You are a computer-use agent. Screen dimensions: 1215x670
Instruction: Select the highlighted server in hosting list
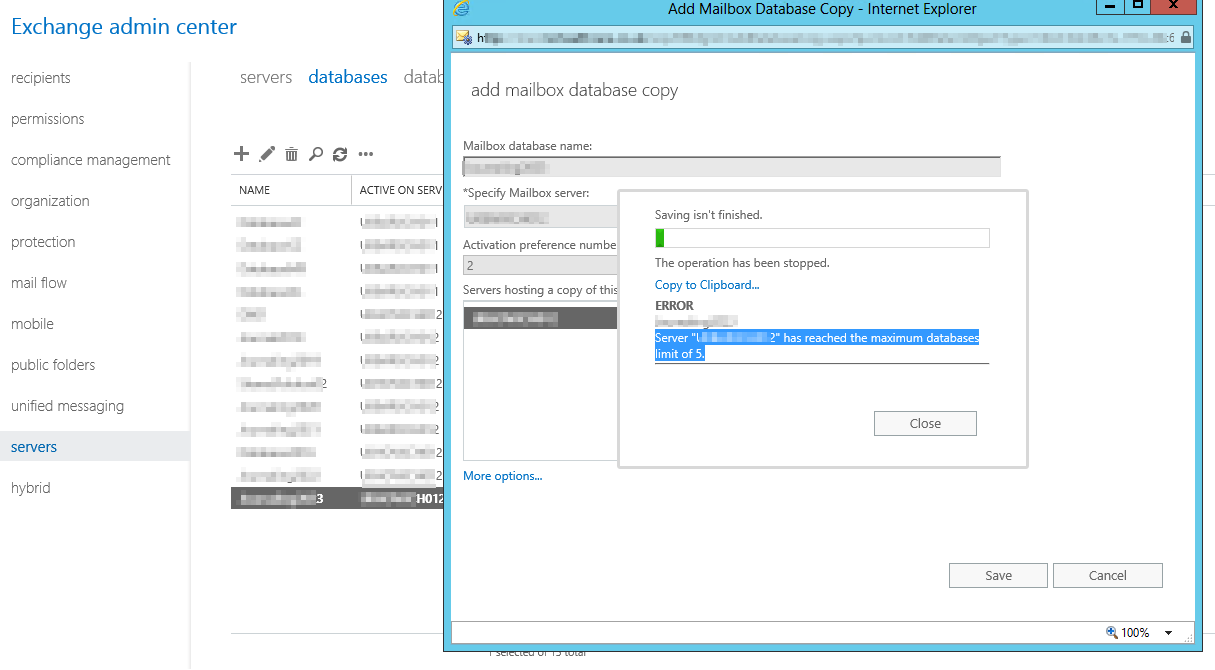pos(541,318)
